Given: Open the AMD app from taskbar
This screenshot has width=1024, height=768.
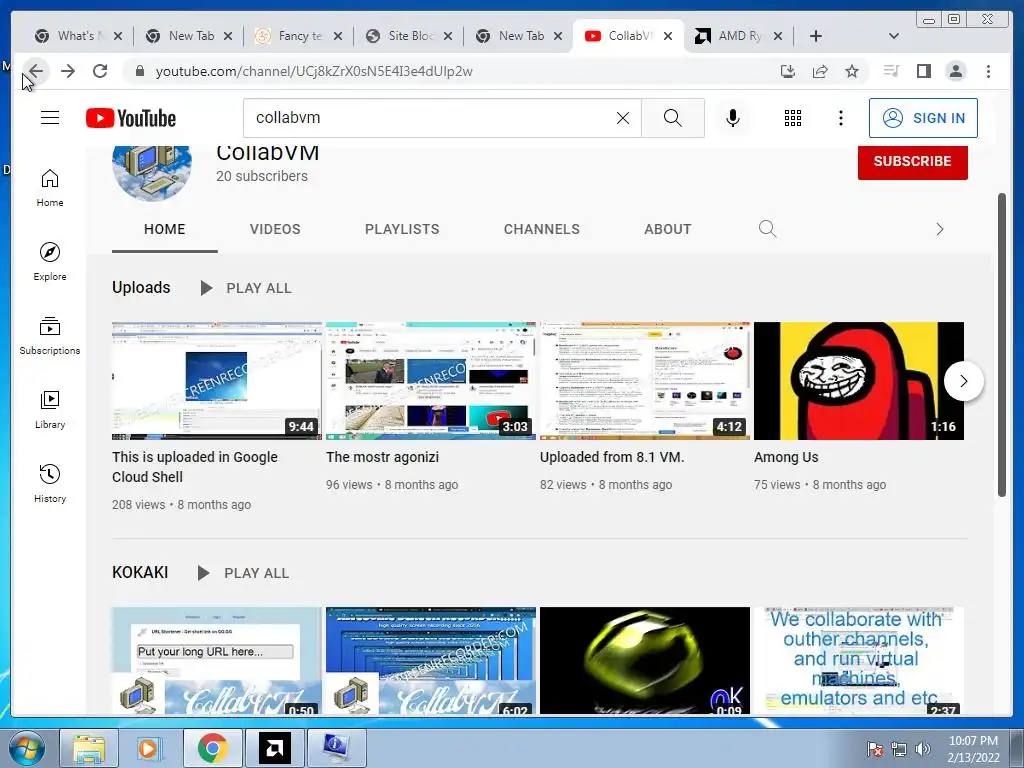Looking at the screenshot, I should [274, 748].
